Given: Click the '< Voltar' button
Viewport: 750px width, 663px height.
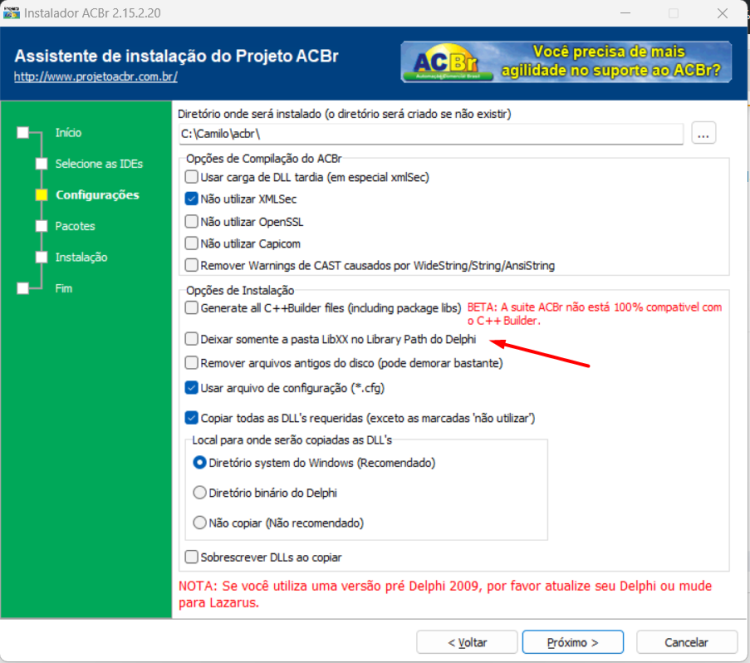Looking at the screenshot, I should coord(467,642).
